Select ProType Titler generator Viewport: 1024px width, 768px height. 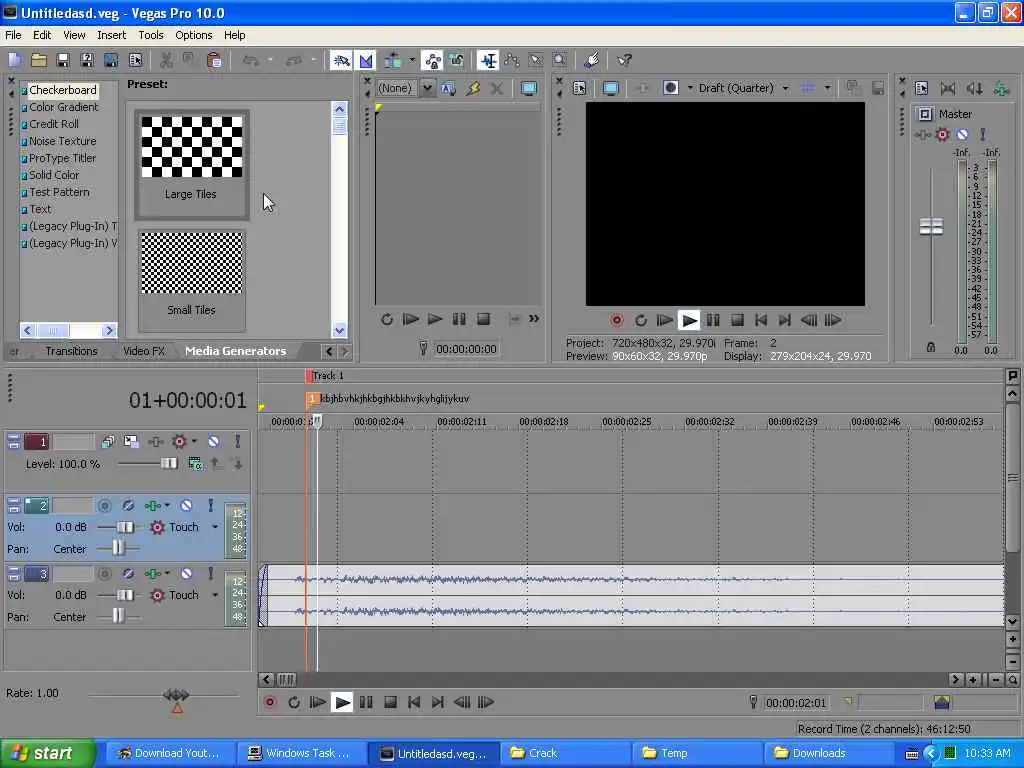pos(62,158)
